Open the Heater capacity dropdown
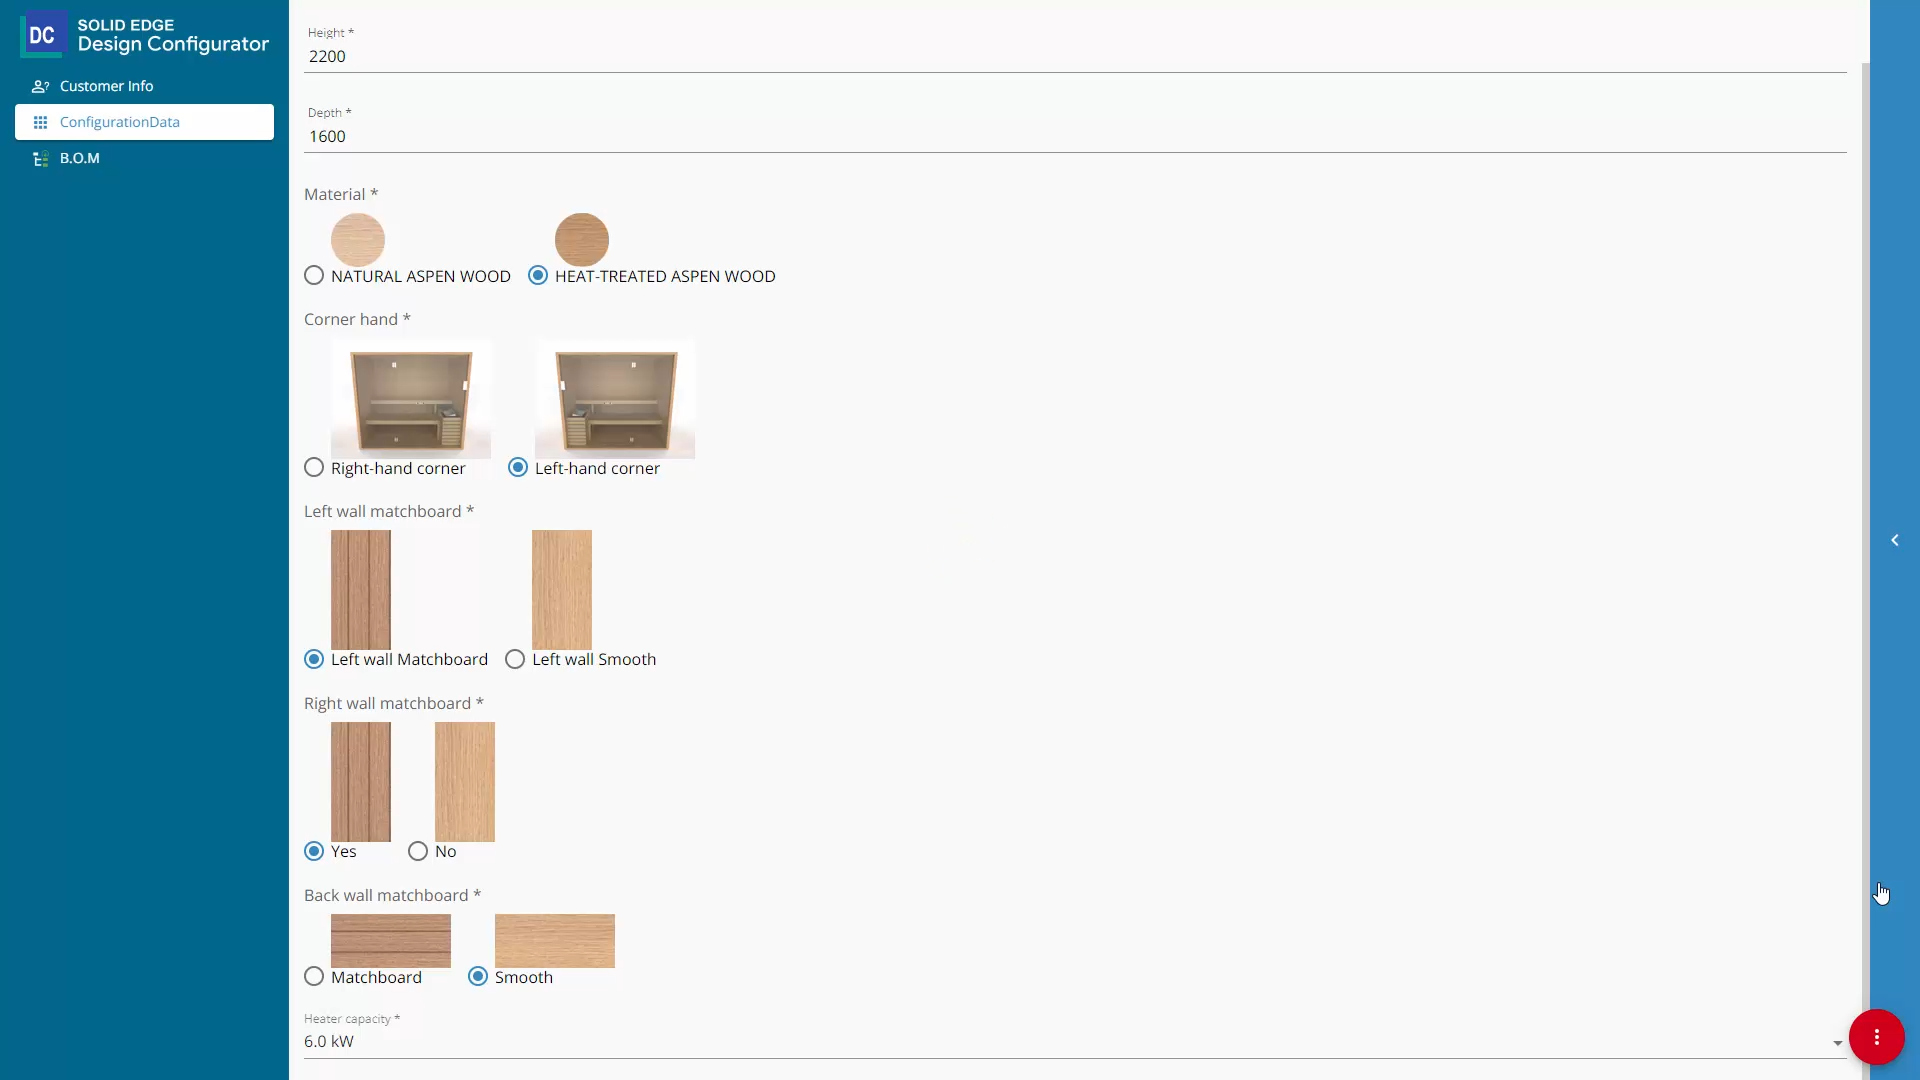1920x1080 pixels. [x=1837, y=1043]
